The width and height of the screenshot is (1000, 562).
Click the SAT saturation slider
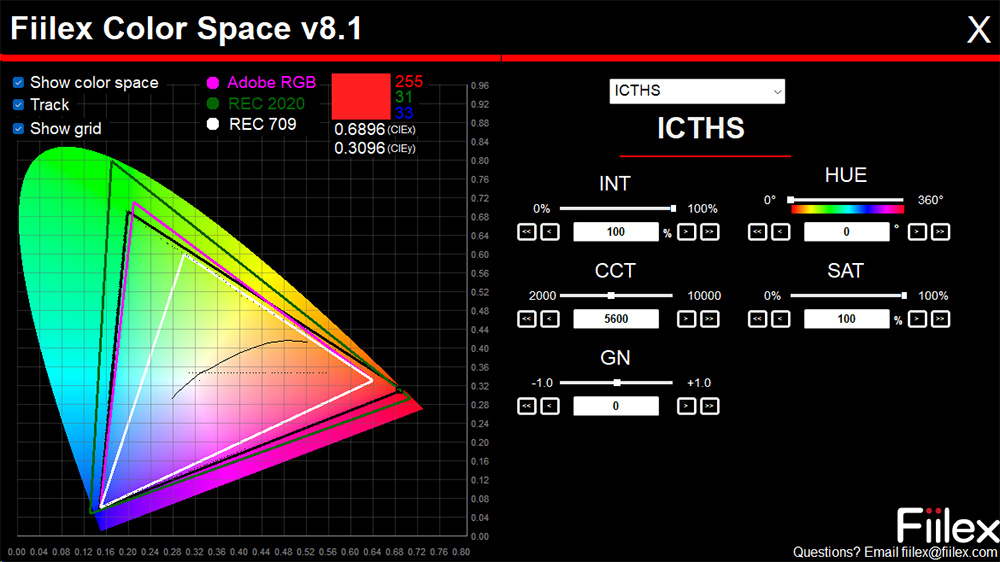click(x=849, y=296)
